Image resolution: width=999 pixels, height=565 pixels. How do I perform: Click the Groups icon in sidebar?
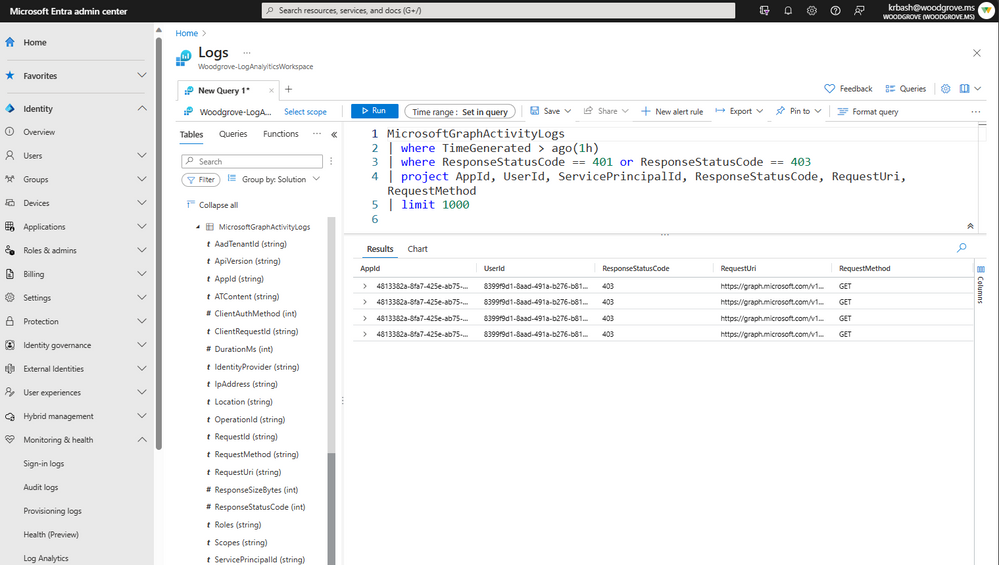pos(10,179)
